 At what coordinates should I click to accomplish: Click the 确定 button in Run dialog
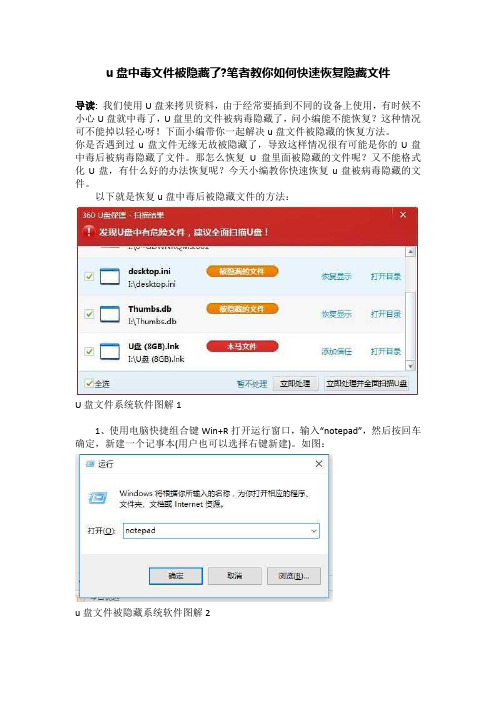175,576
